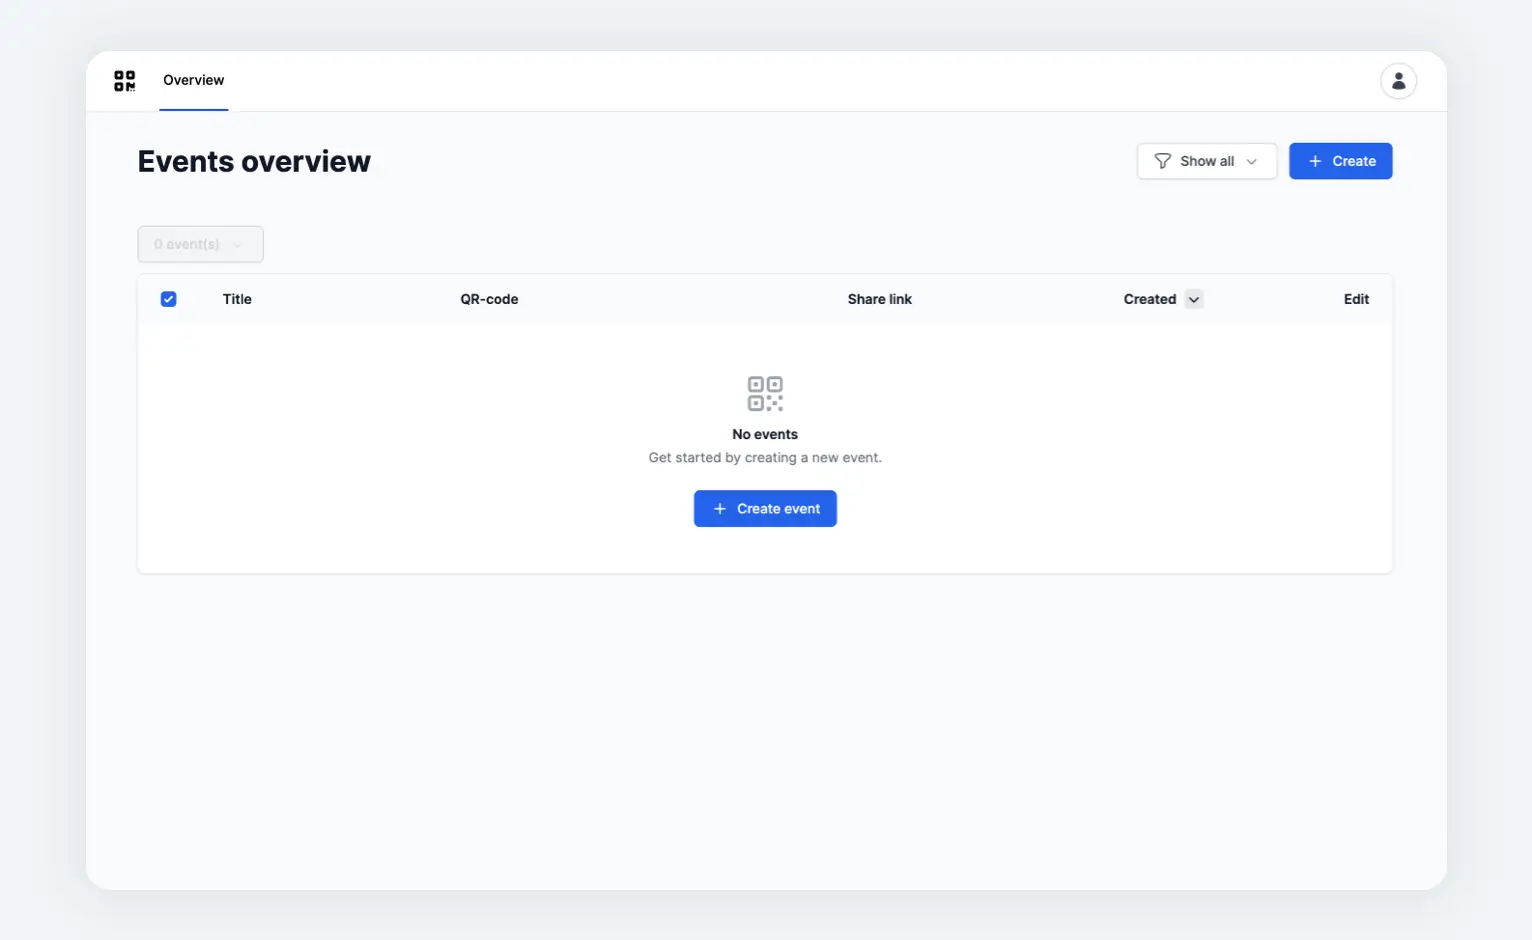Click the plus icon on Create button

[x=1315, y=161]
